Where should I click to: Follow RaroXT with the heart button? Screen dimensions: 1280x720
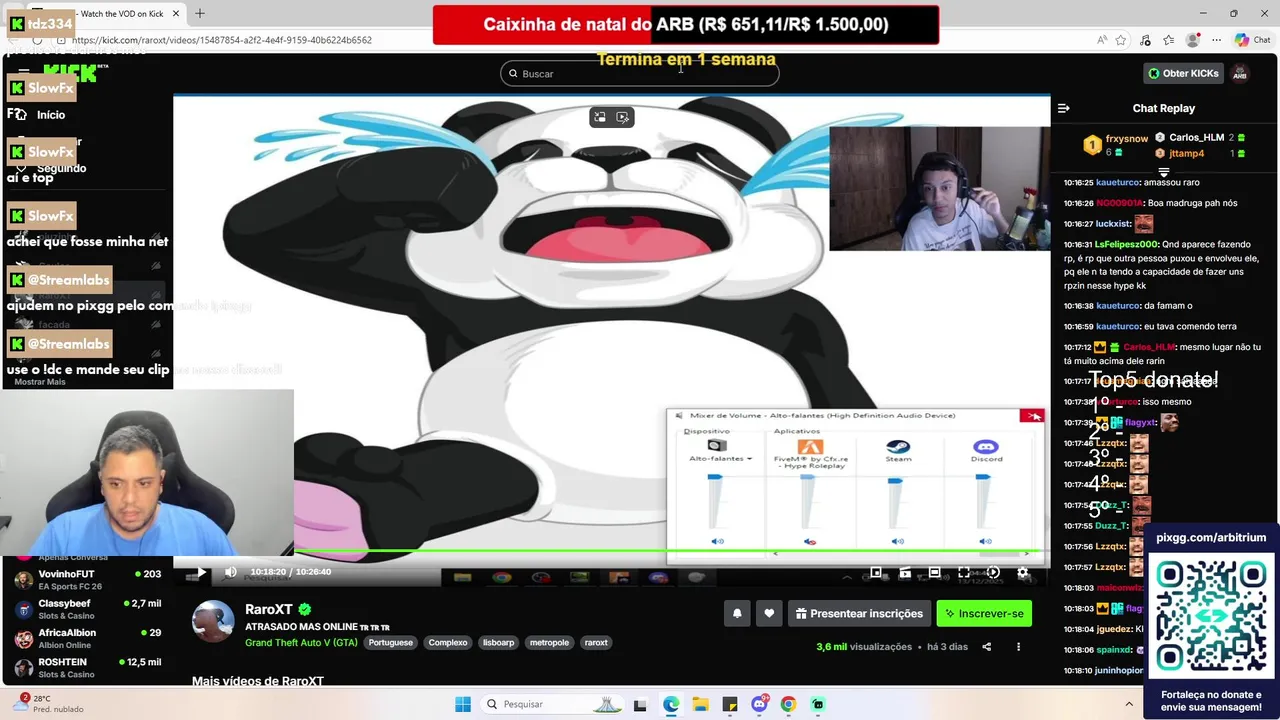(769, 613)
